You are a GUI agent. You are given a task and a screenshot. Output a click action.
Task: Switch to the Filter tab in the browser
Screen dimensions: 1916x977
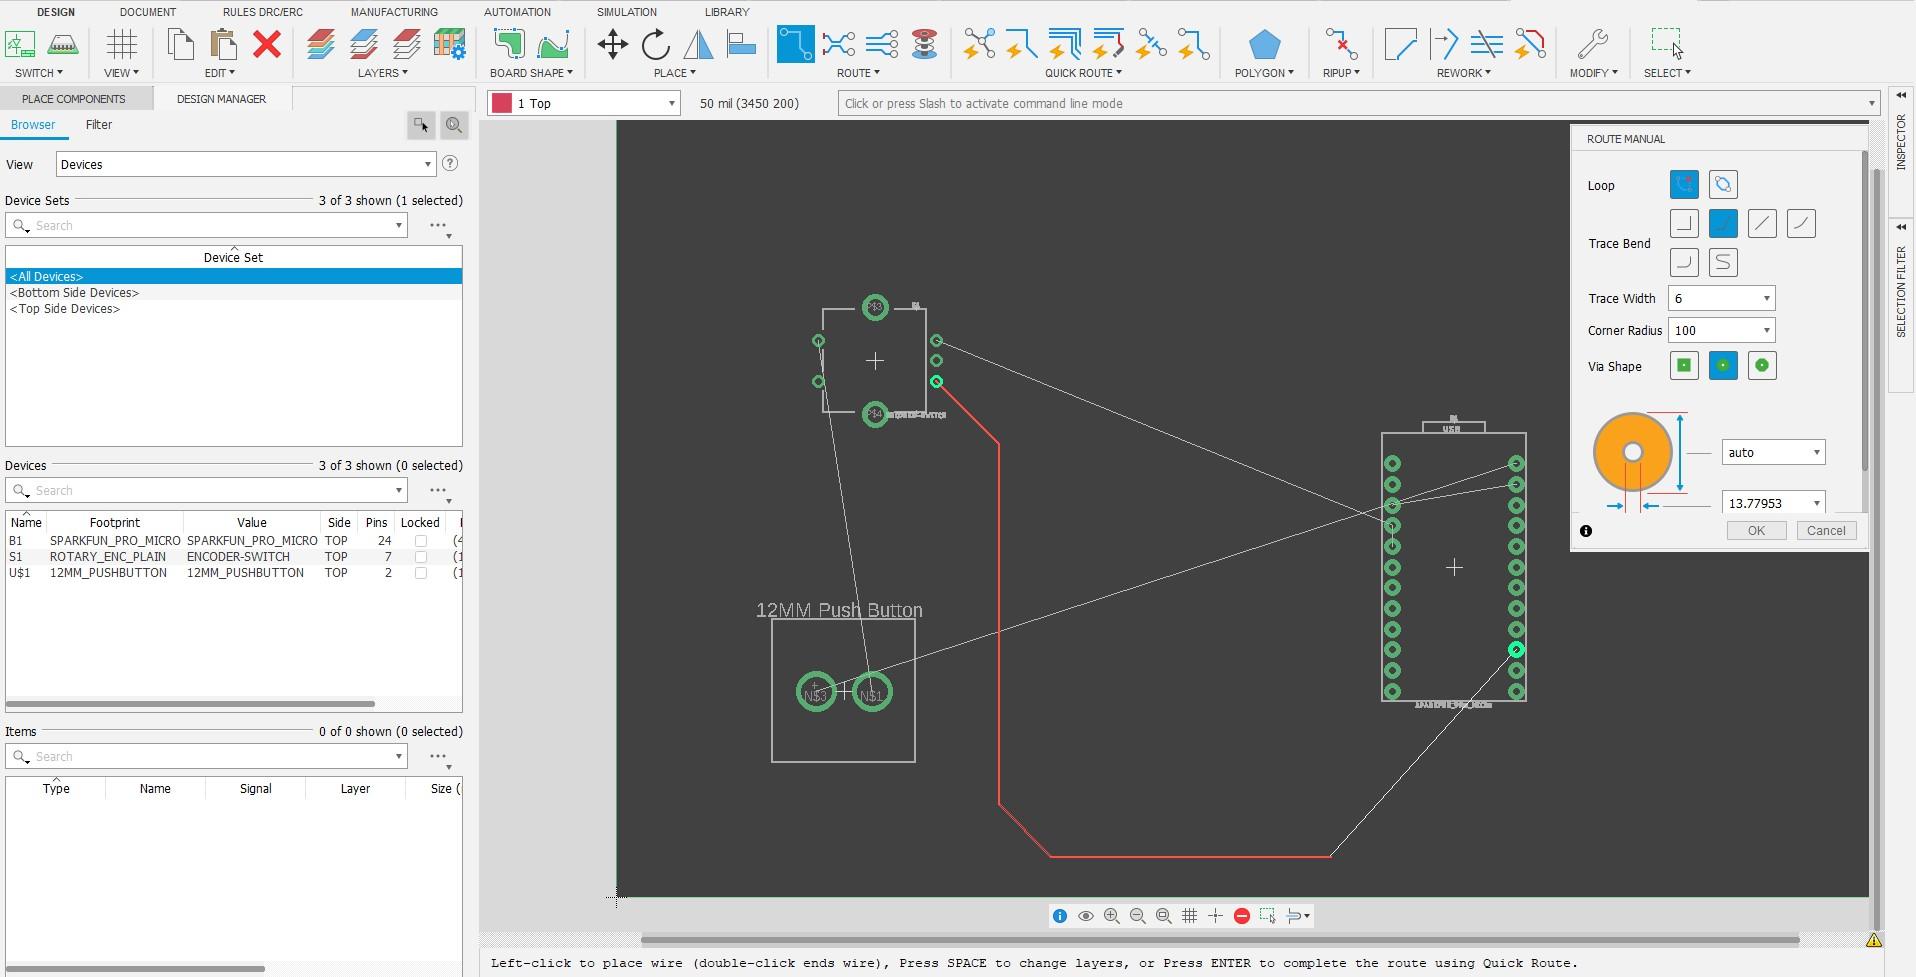[98, 124]
